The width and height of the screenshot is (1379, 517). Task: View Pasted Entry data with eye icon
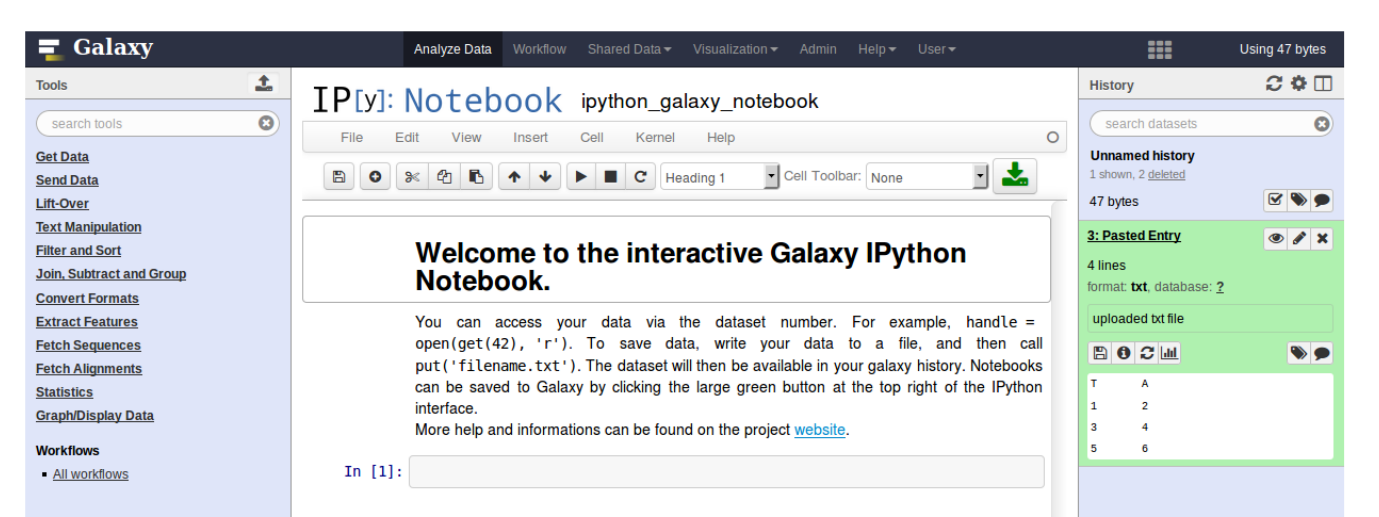[1276, 239]
